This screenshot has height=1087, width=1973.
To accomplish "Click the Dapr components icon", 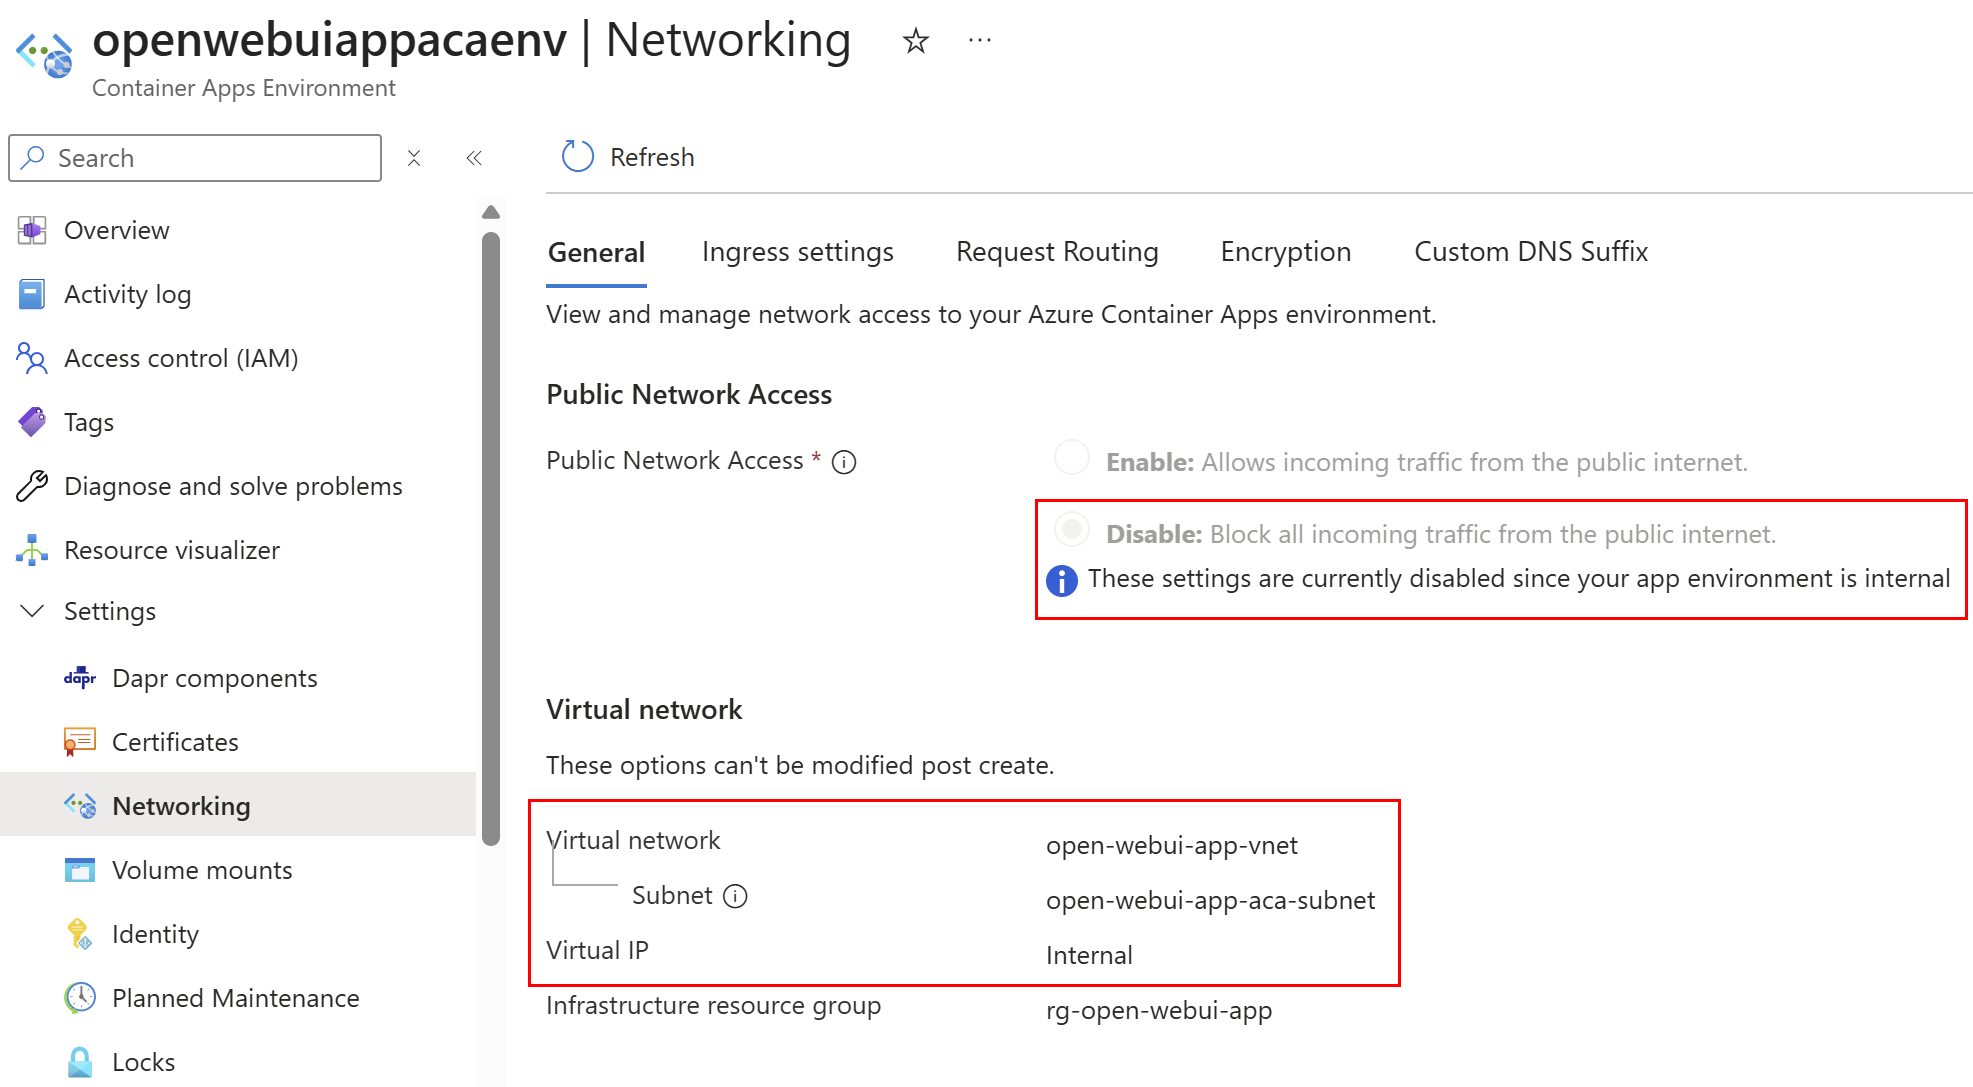I will (x=80, y=678).
